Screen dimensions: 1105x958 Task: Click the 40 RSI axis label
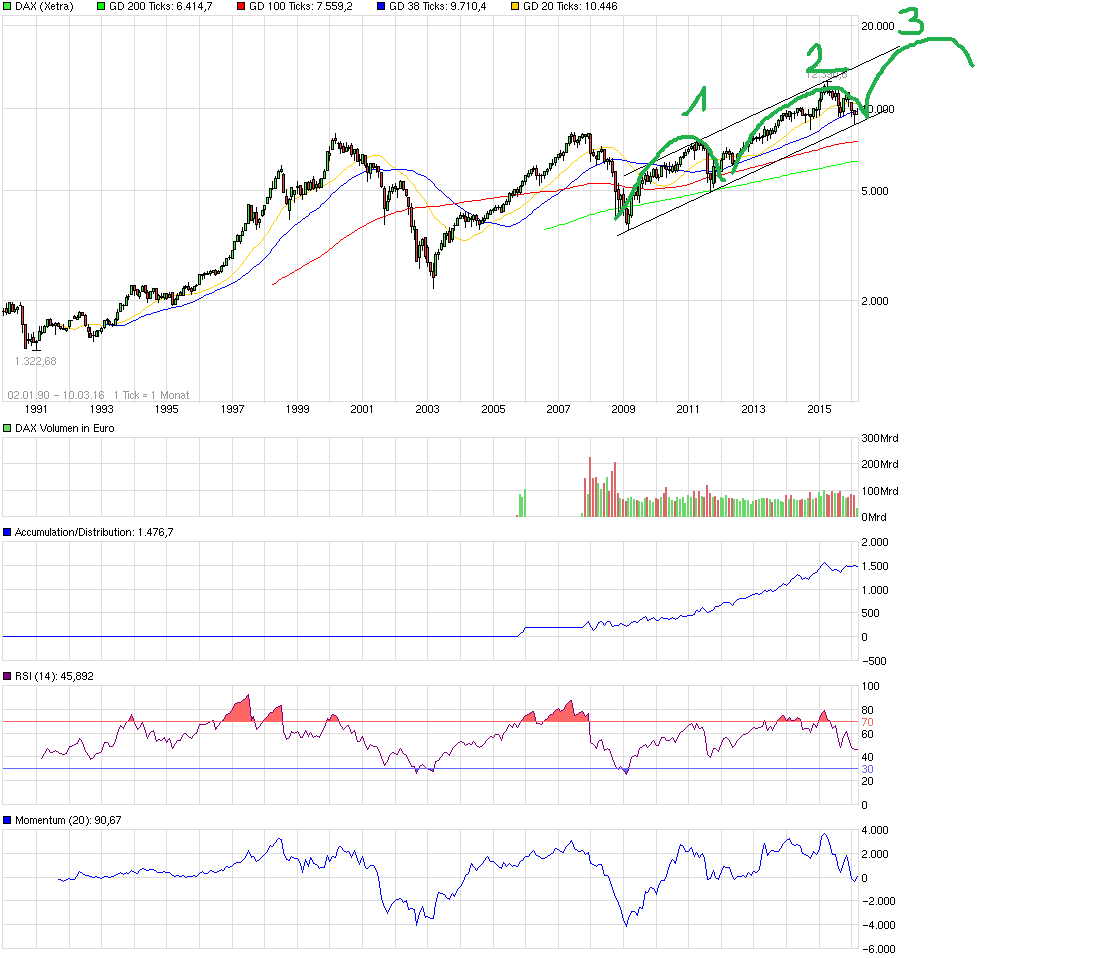click(x=868, y=758)
